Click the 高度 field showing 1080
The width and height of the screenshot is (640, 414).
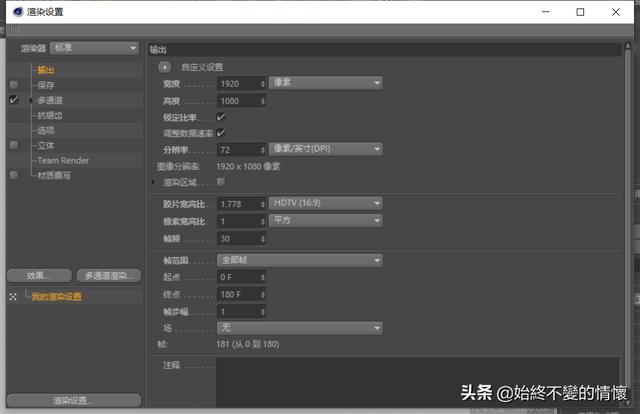pyautogui.click(x=242, y=101)
